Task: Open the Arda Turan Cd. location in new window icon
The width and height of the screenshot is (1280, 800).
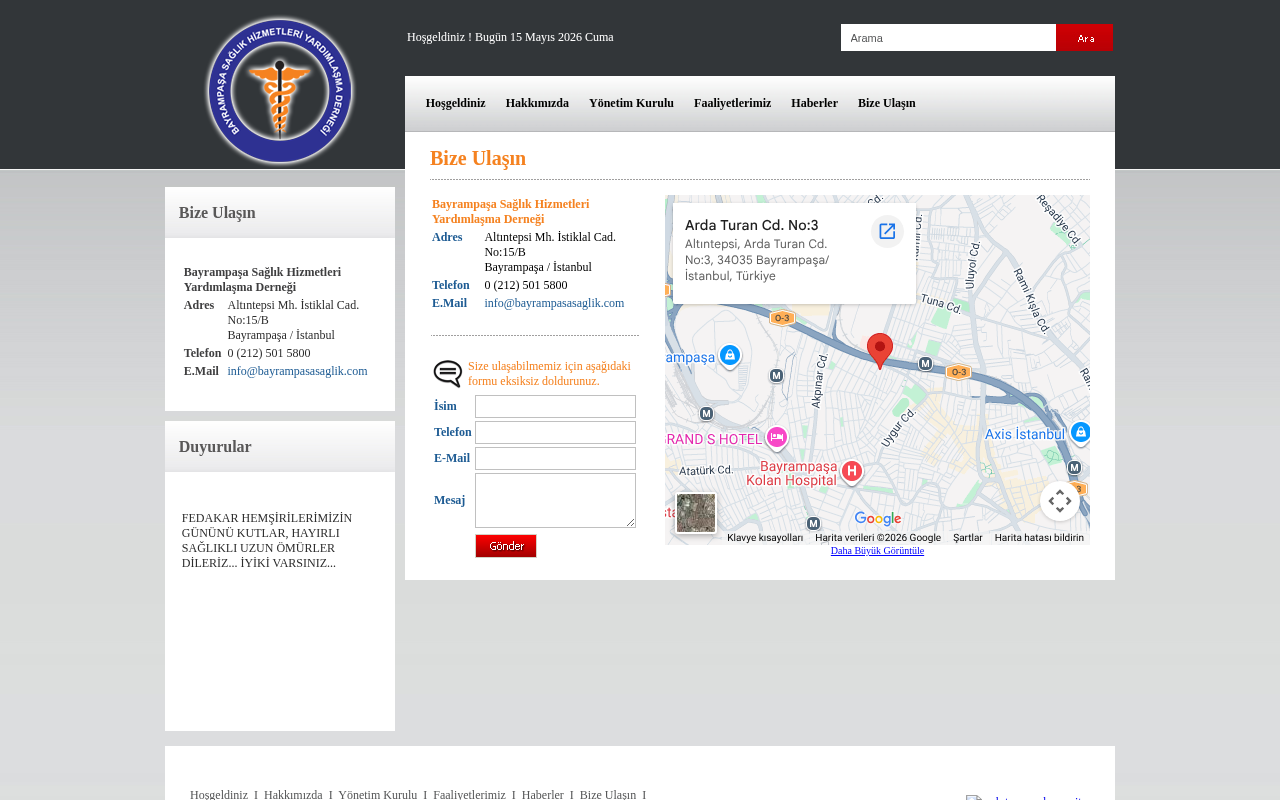Action: (887, 231)
